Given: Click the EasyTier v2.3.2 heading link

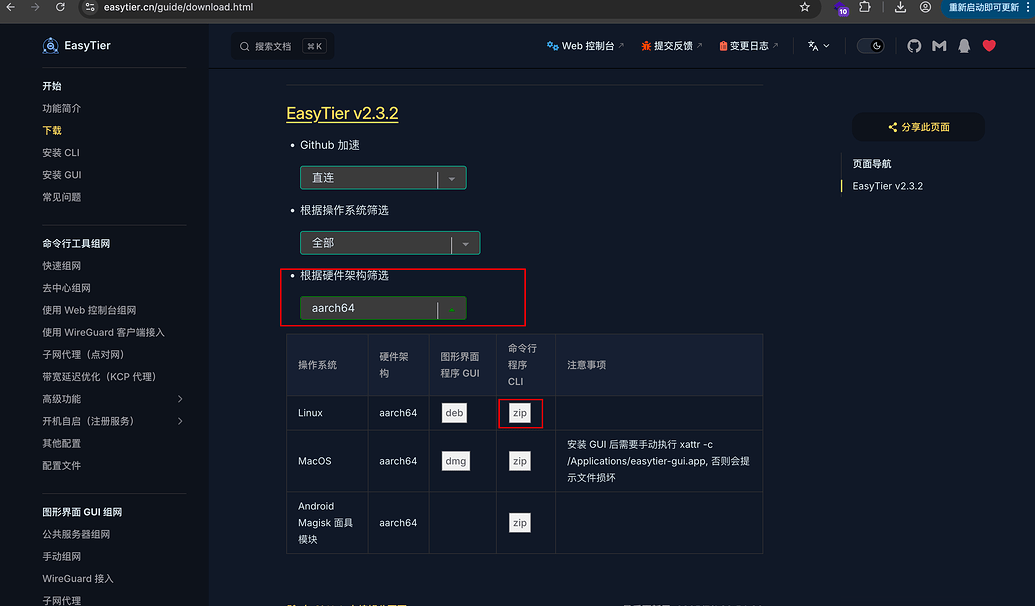Looking at the screenshot, I should (x=342, y=114).
